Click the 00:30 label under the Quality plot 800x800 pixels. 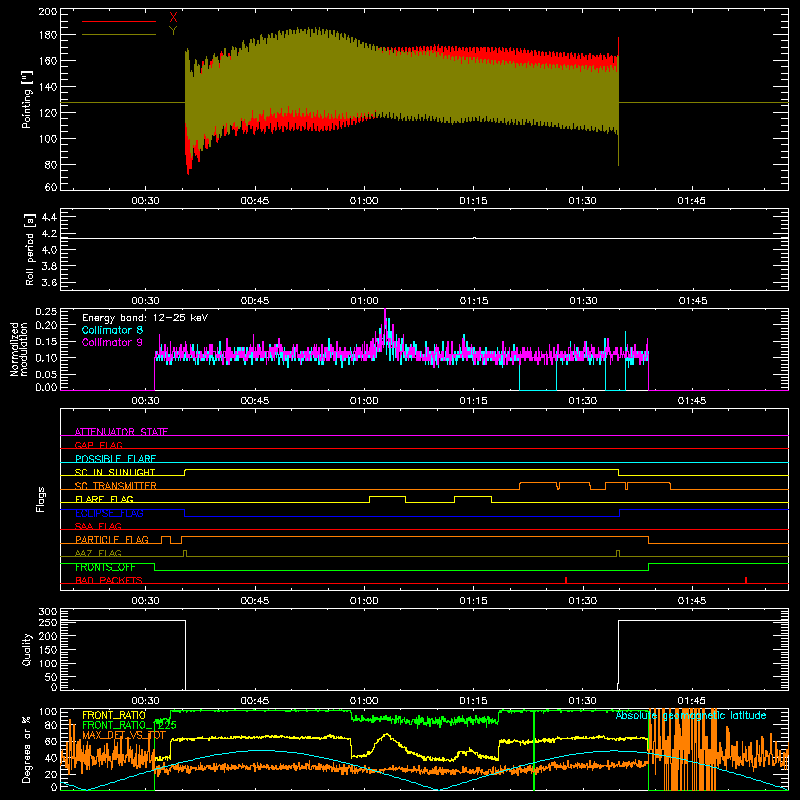click(x=145, y=701)
